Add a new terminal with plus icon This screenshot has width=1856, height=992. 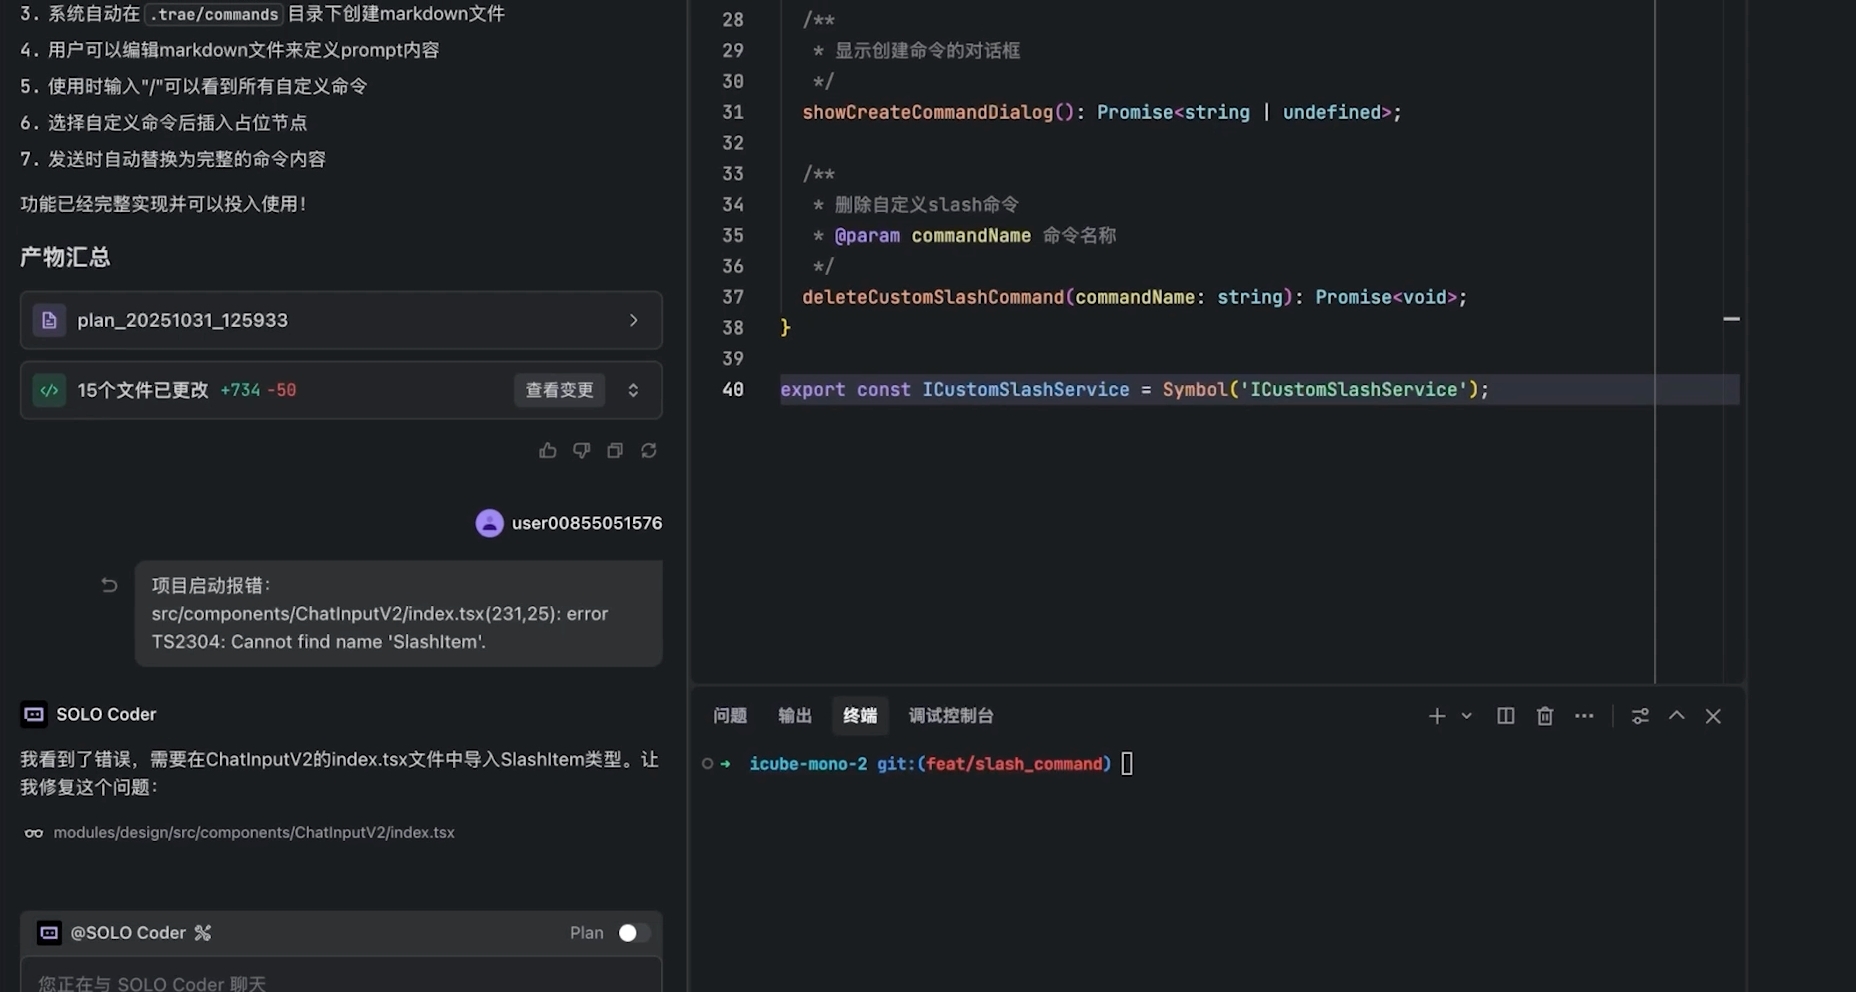click(1437, 716)
